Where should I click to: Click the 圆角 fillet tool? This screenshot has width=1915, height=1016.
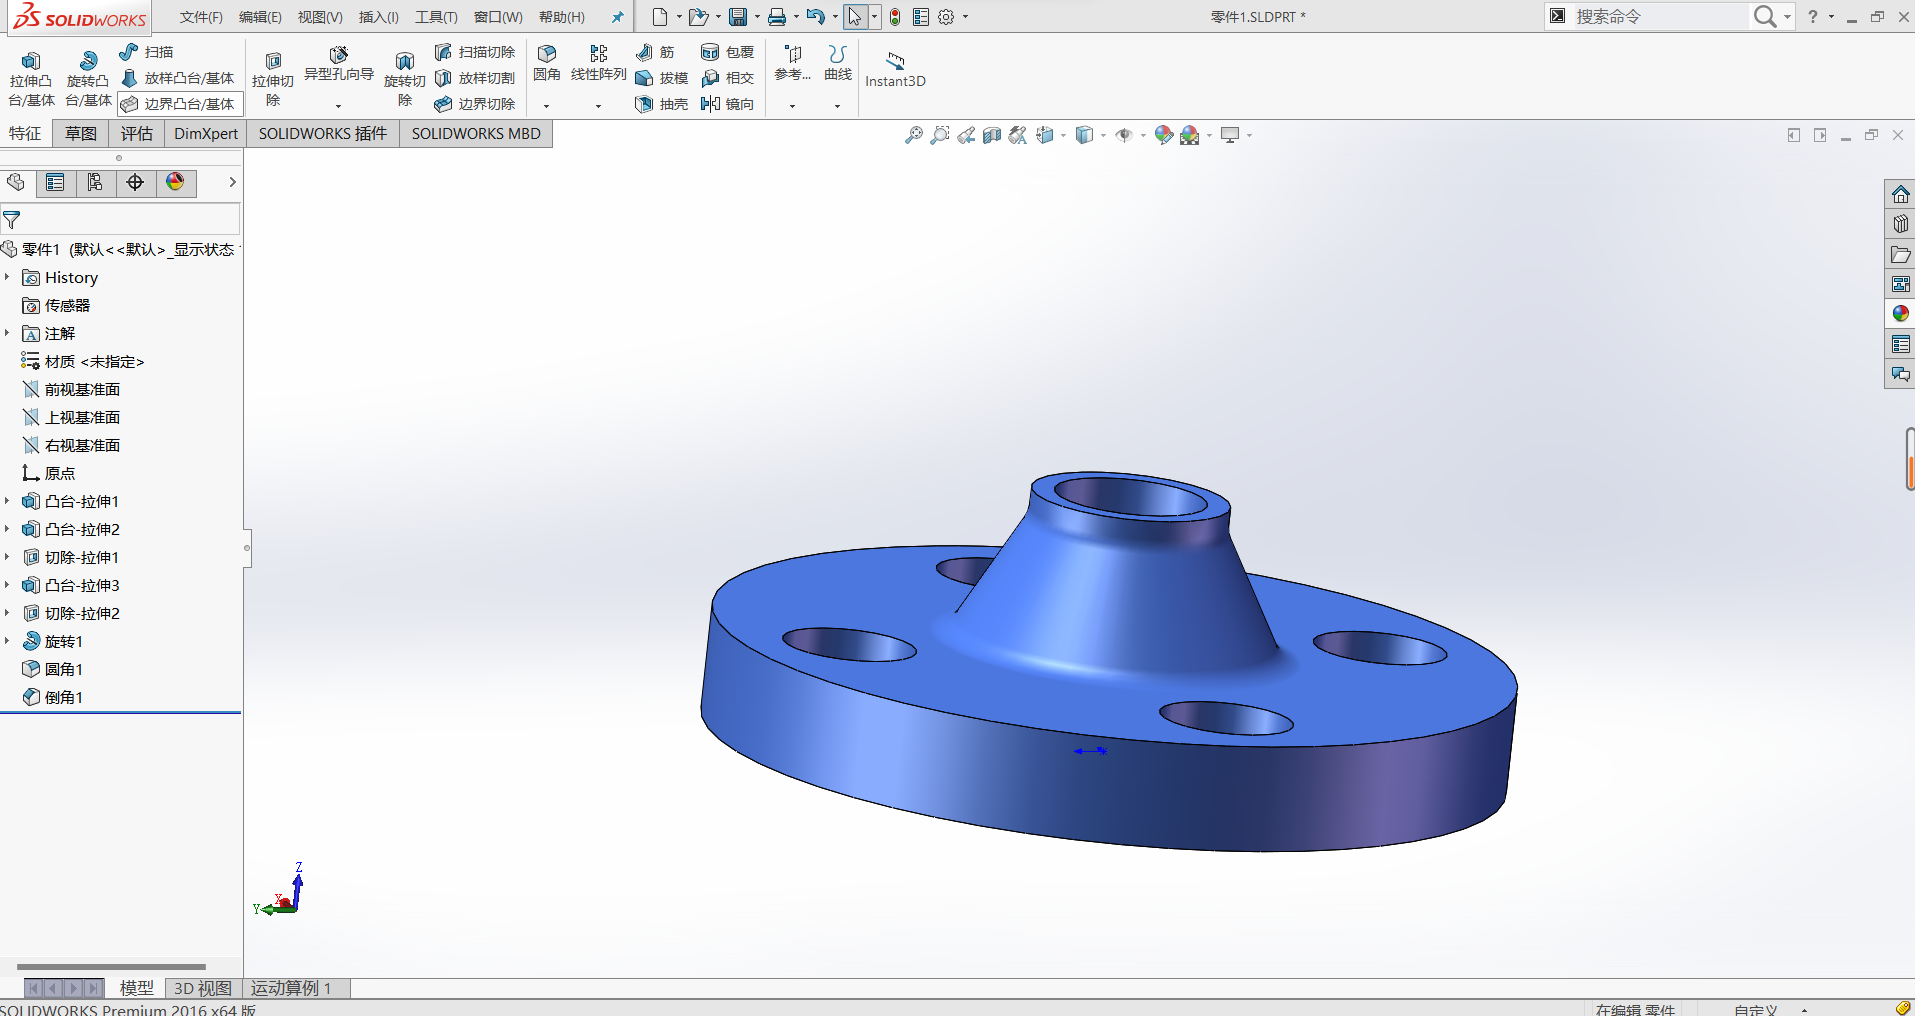pyautogui.click(x=546, y=63)
